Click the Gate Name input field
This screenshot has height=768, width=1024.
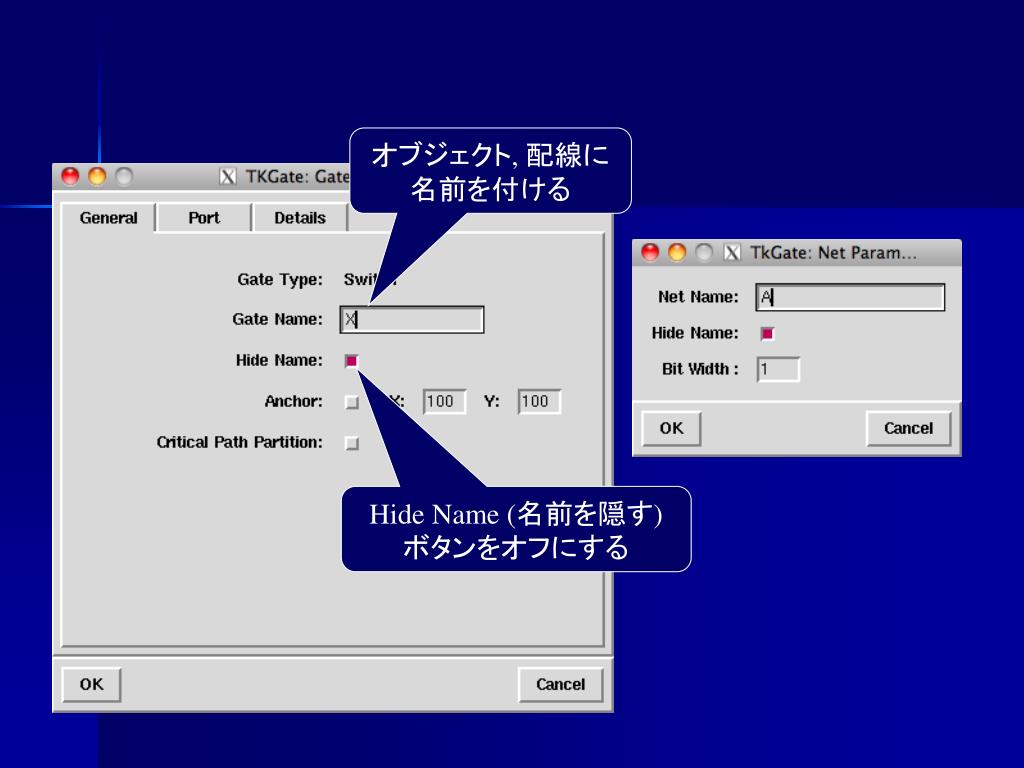[412, 320]
